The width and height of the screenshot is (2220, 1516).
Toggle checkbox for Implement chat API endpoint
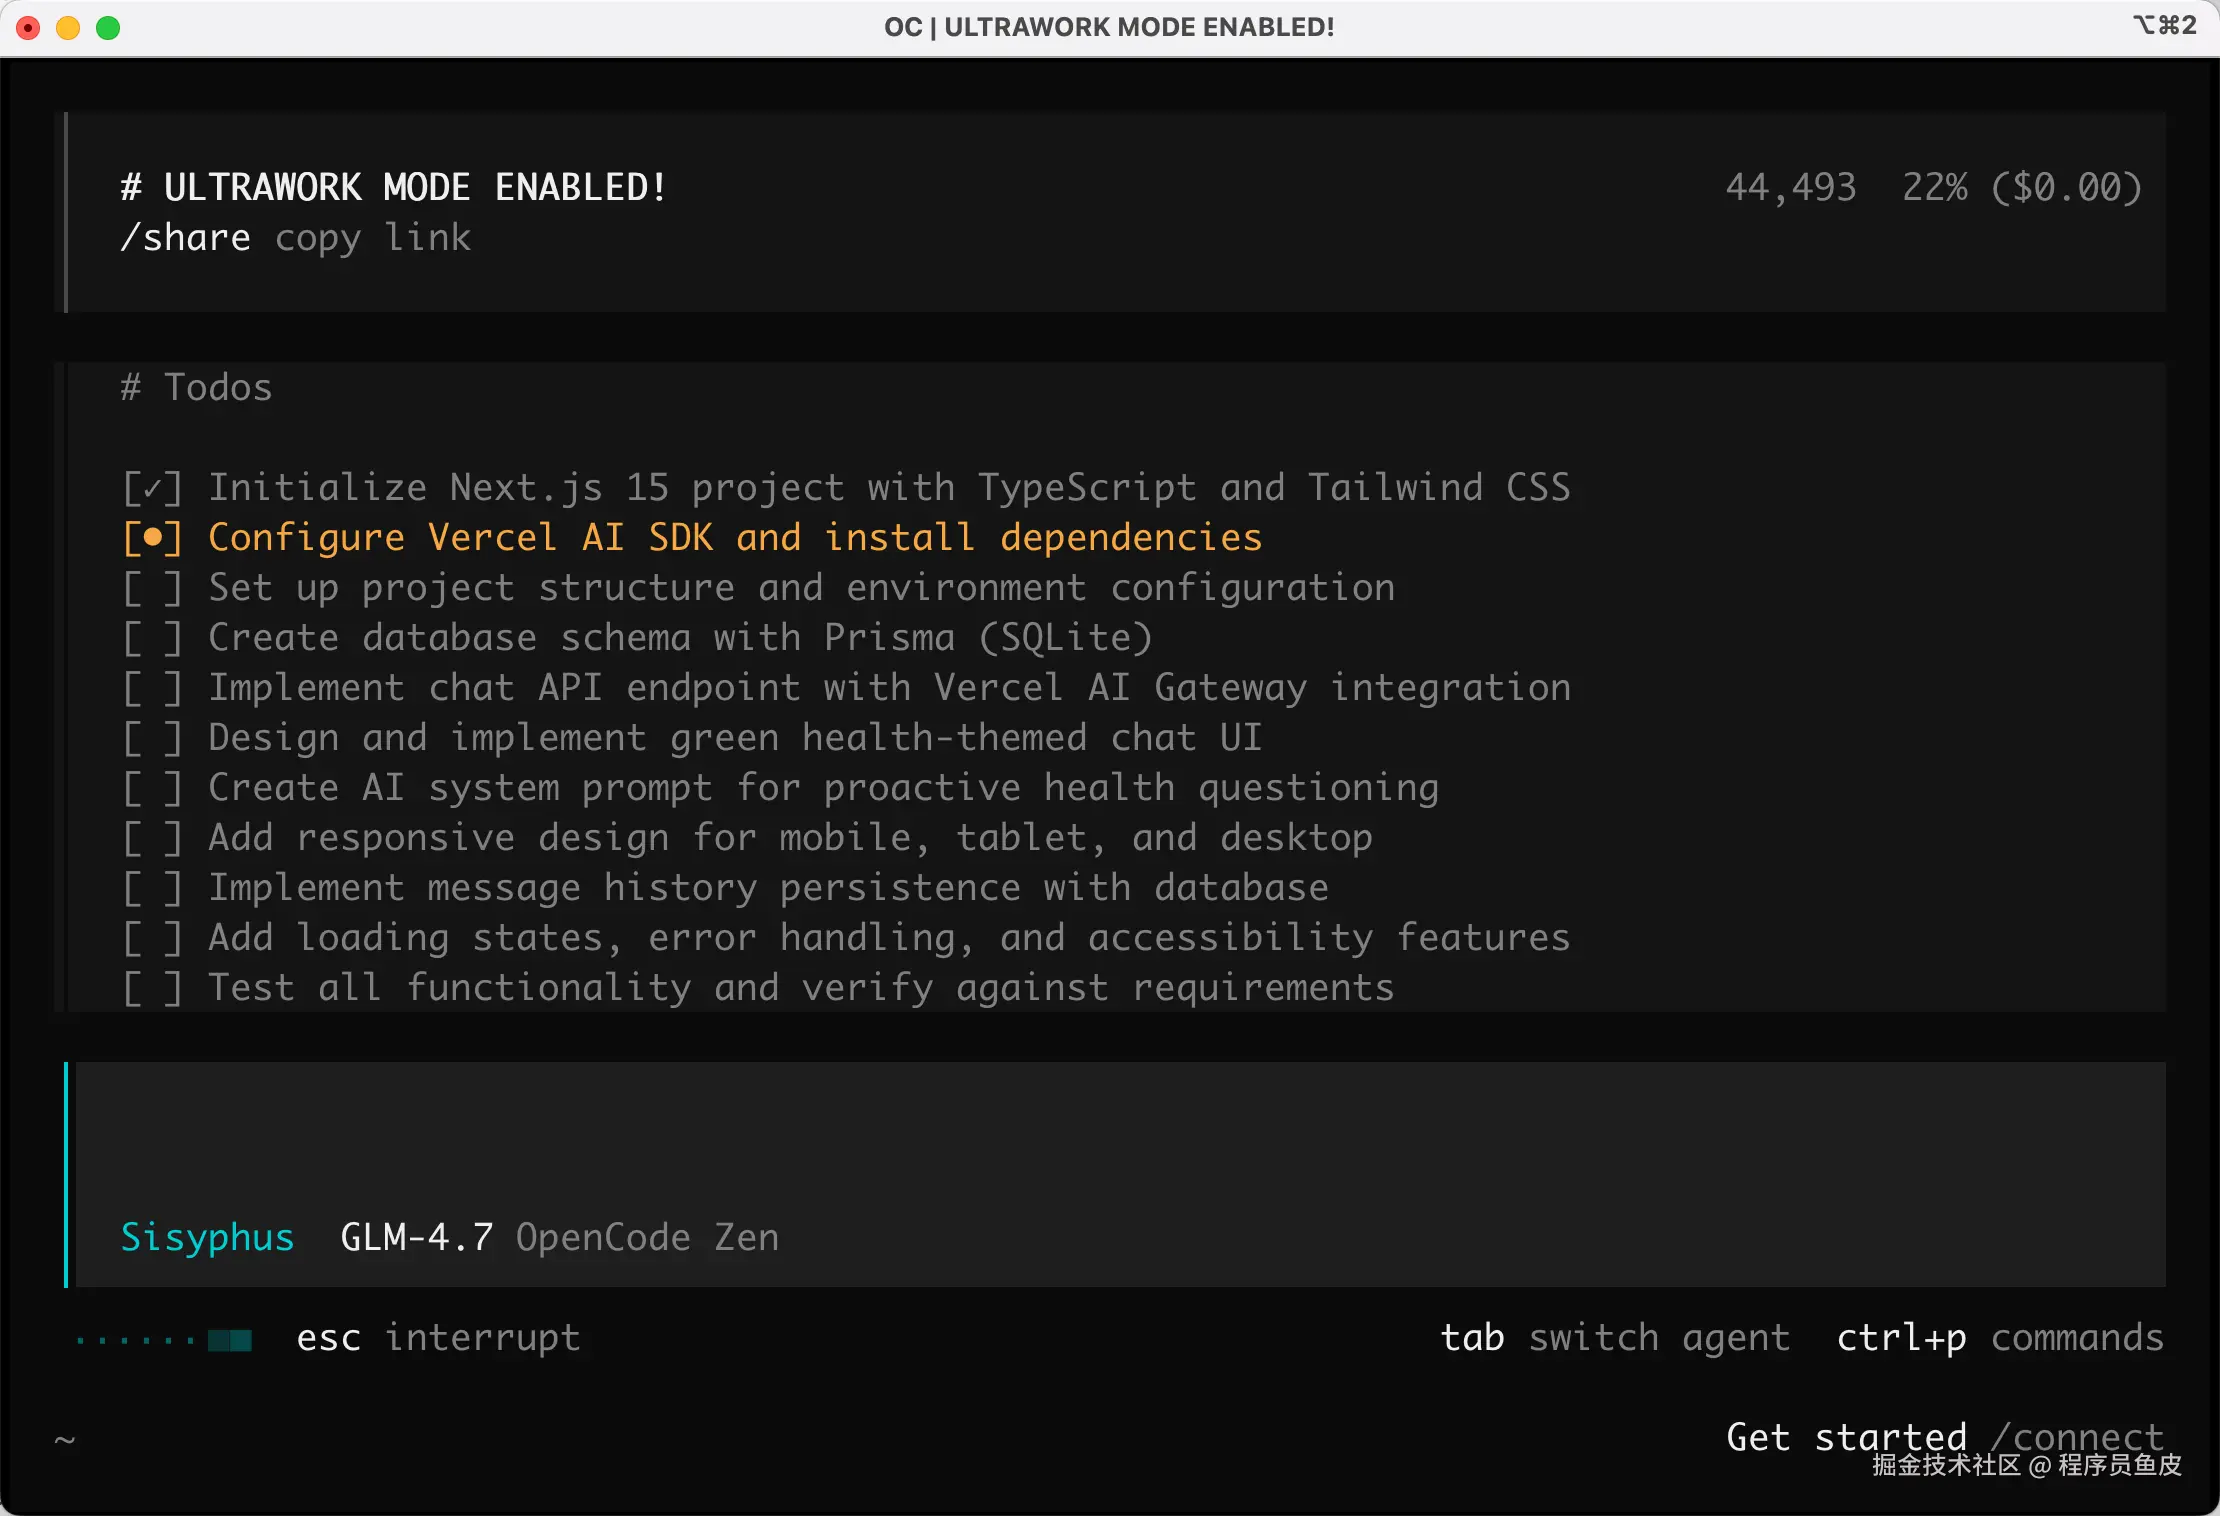152,688
